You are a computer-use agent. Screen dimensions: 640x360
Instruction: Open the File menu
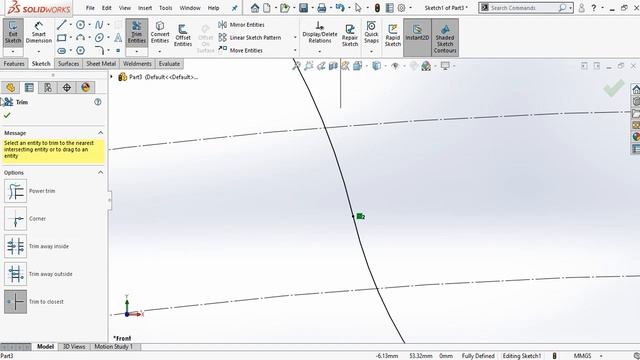[x=90, y=8]
